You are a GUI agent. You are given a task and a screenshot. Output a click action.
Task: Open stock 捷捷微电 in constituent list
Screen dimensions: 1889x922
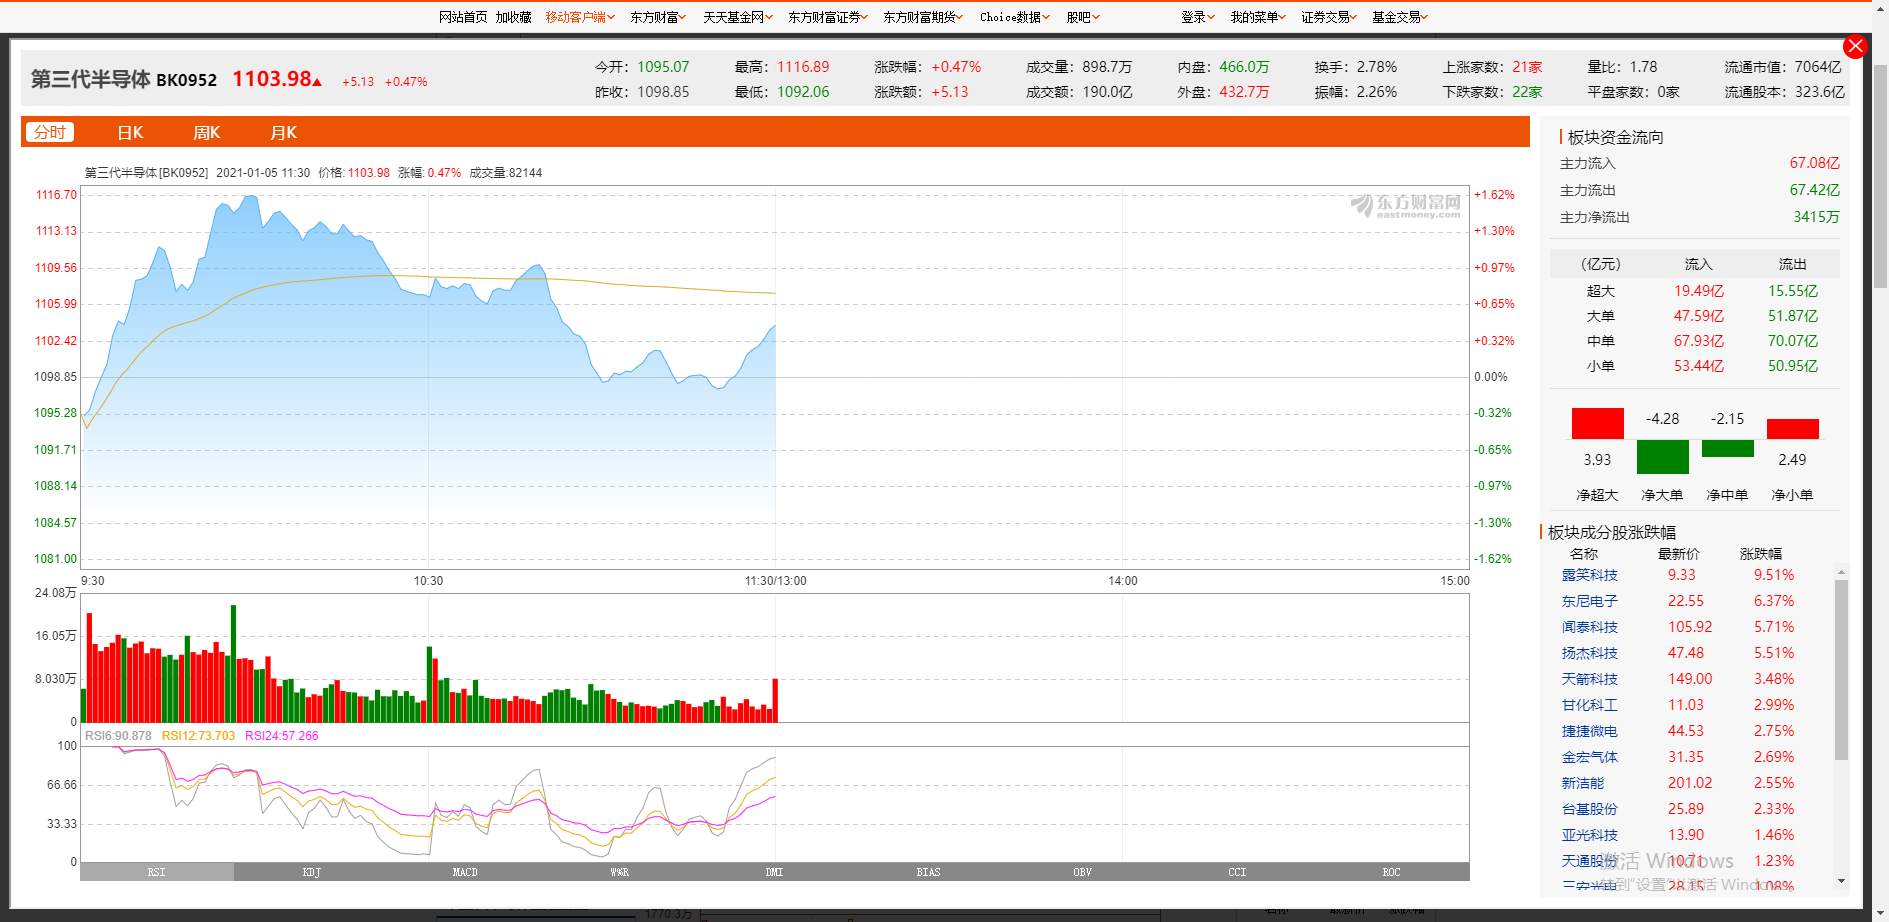point(1589,731)
